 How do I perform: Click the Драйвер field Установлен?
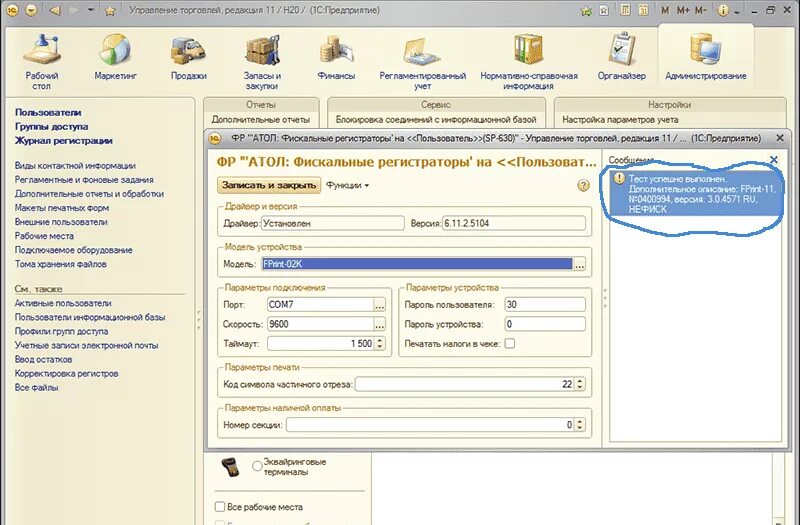pos(333,223)
